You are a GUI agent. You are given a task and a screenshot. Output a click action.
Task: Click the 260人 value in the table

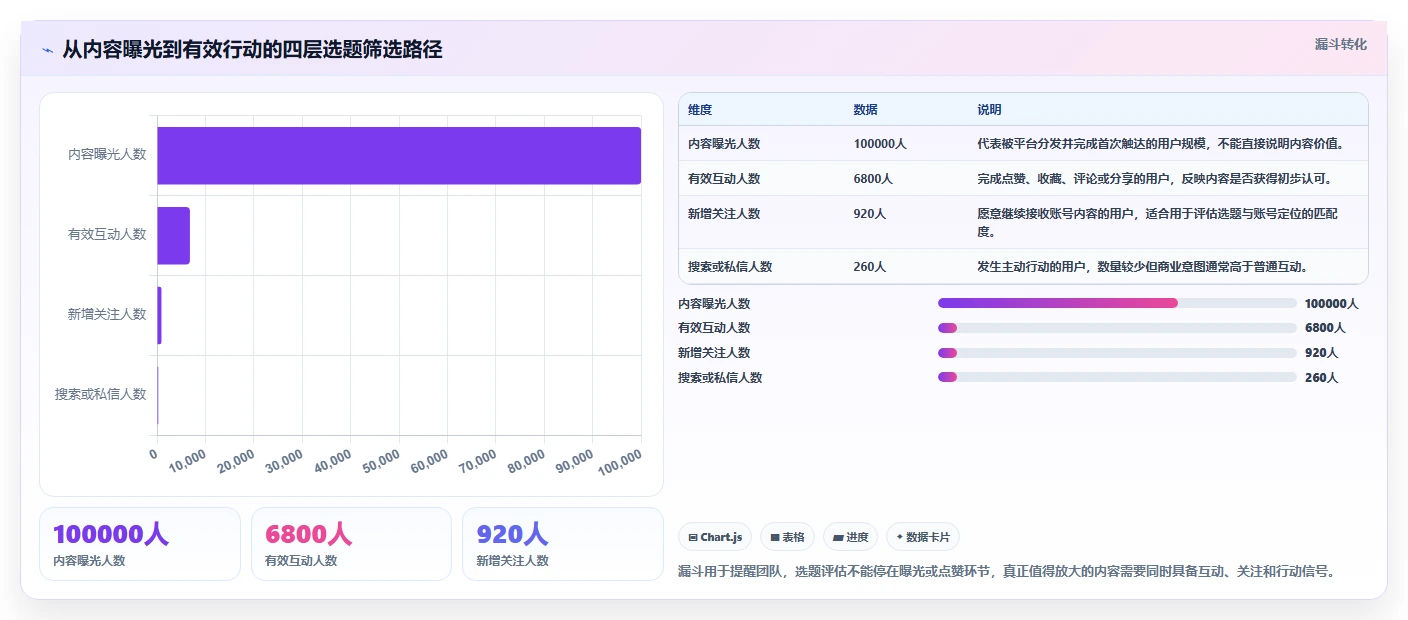[870, 267]
